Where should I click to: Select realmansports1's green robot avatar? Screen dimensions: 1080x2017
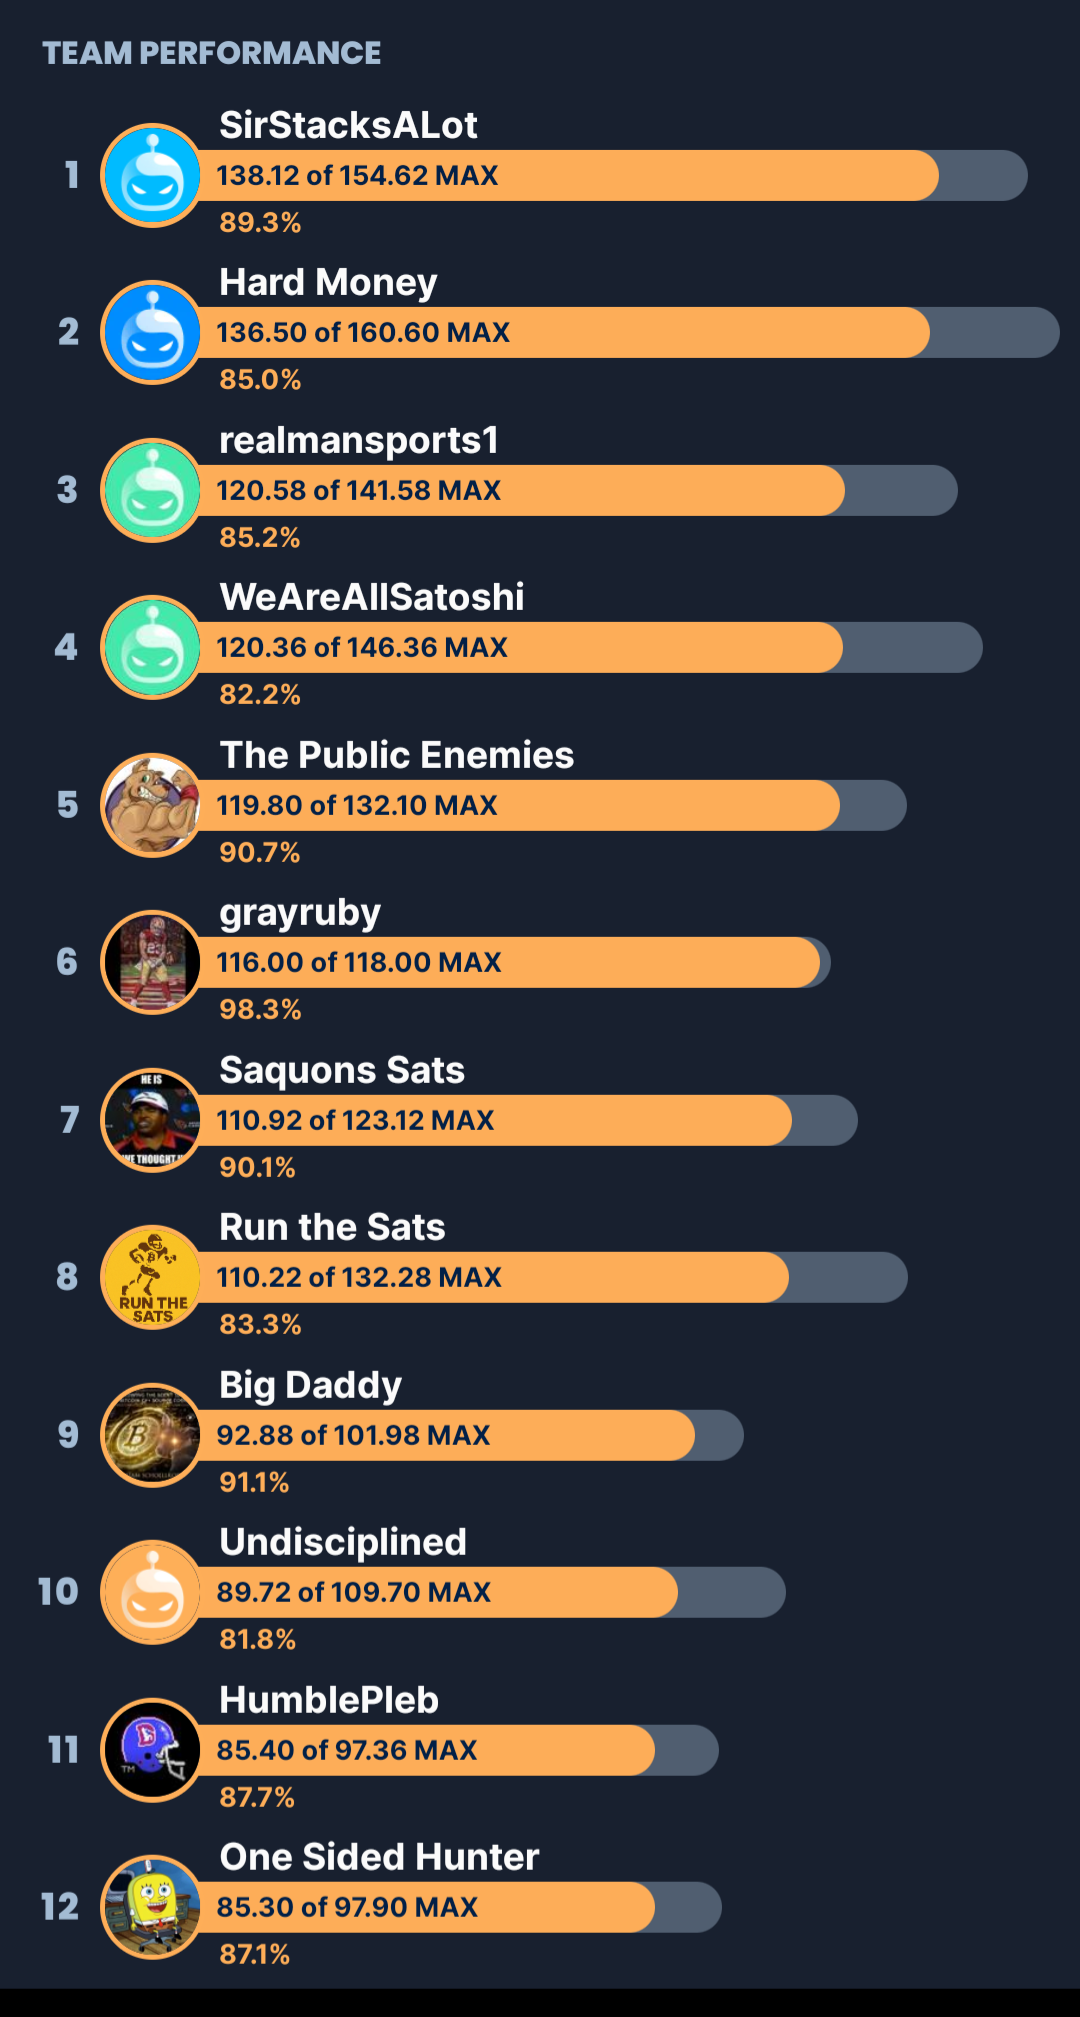pos(152,490)
